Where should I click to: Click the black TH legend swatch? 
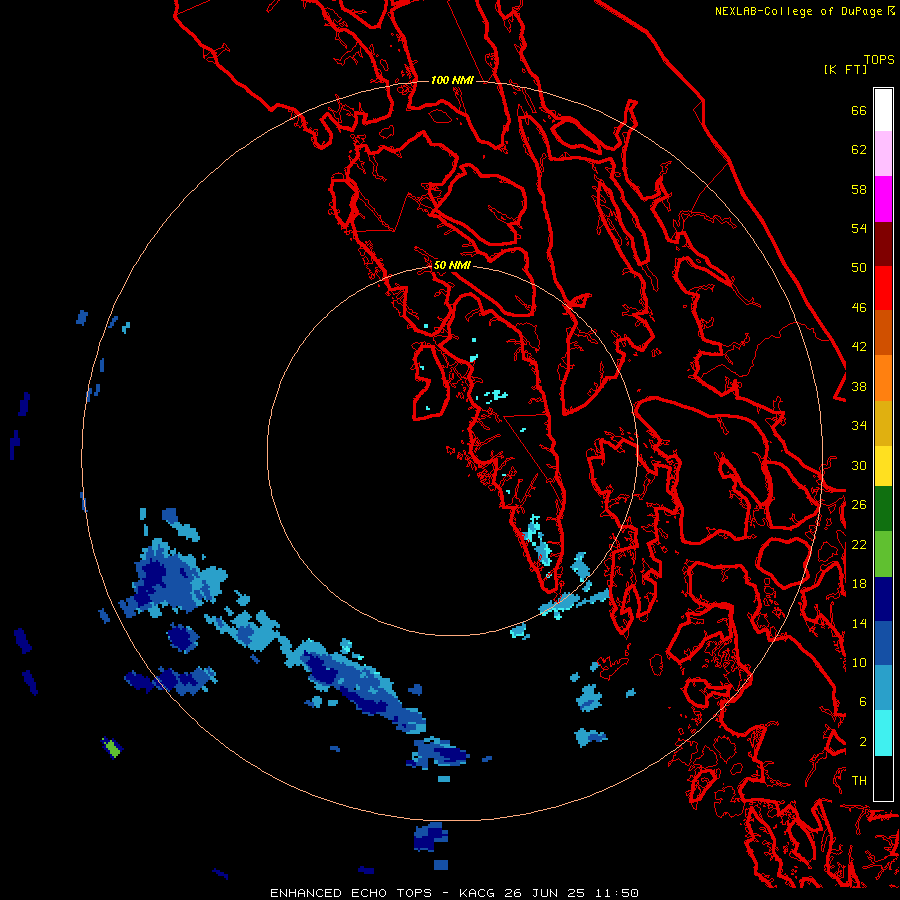click(x=883, y=778)
